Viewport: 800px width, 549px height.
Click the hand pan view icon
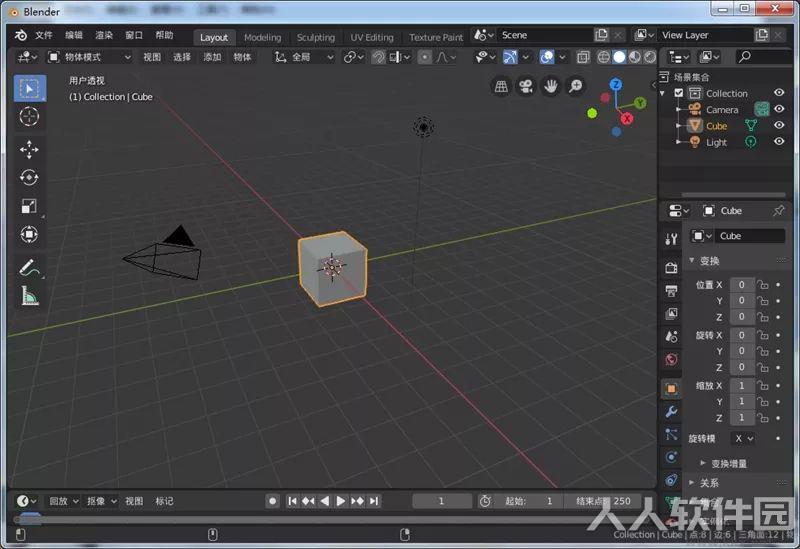click(551, 86)
